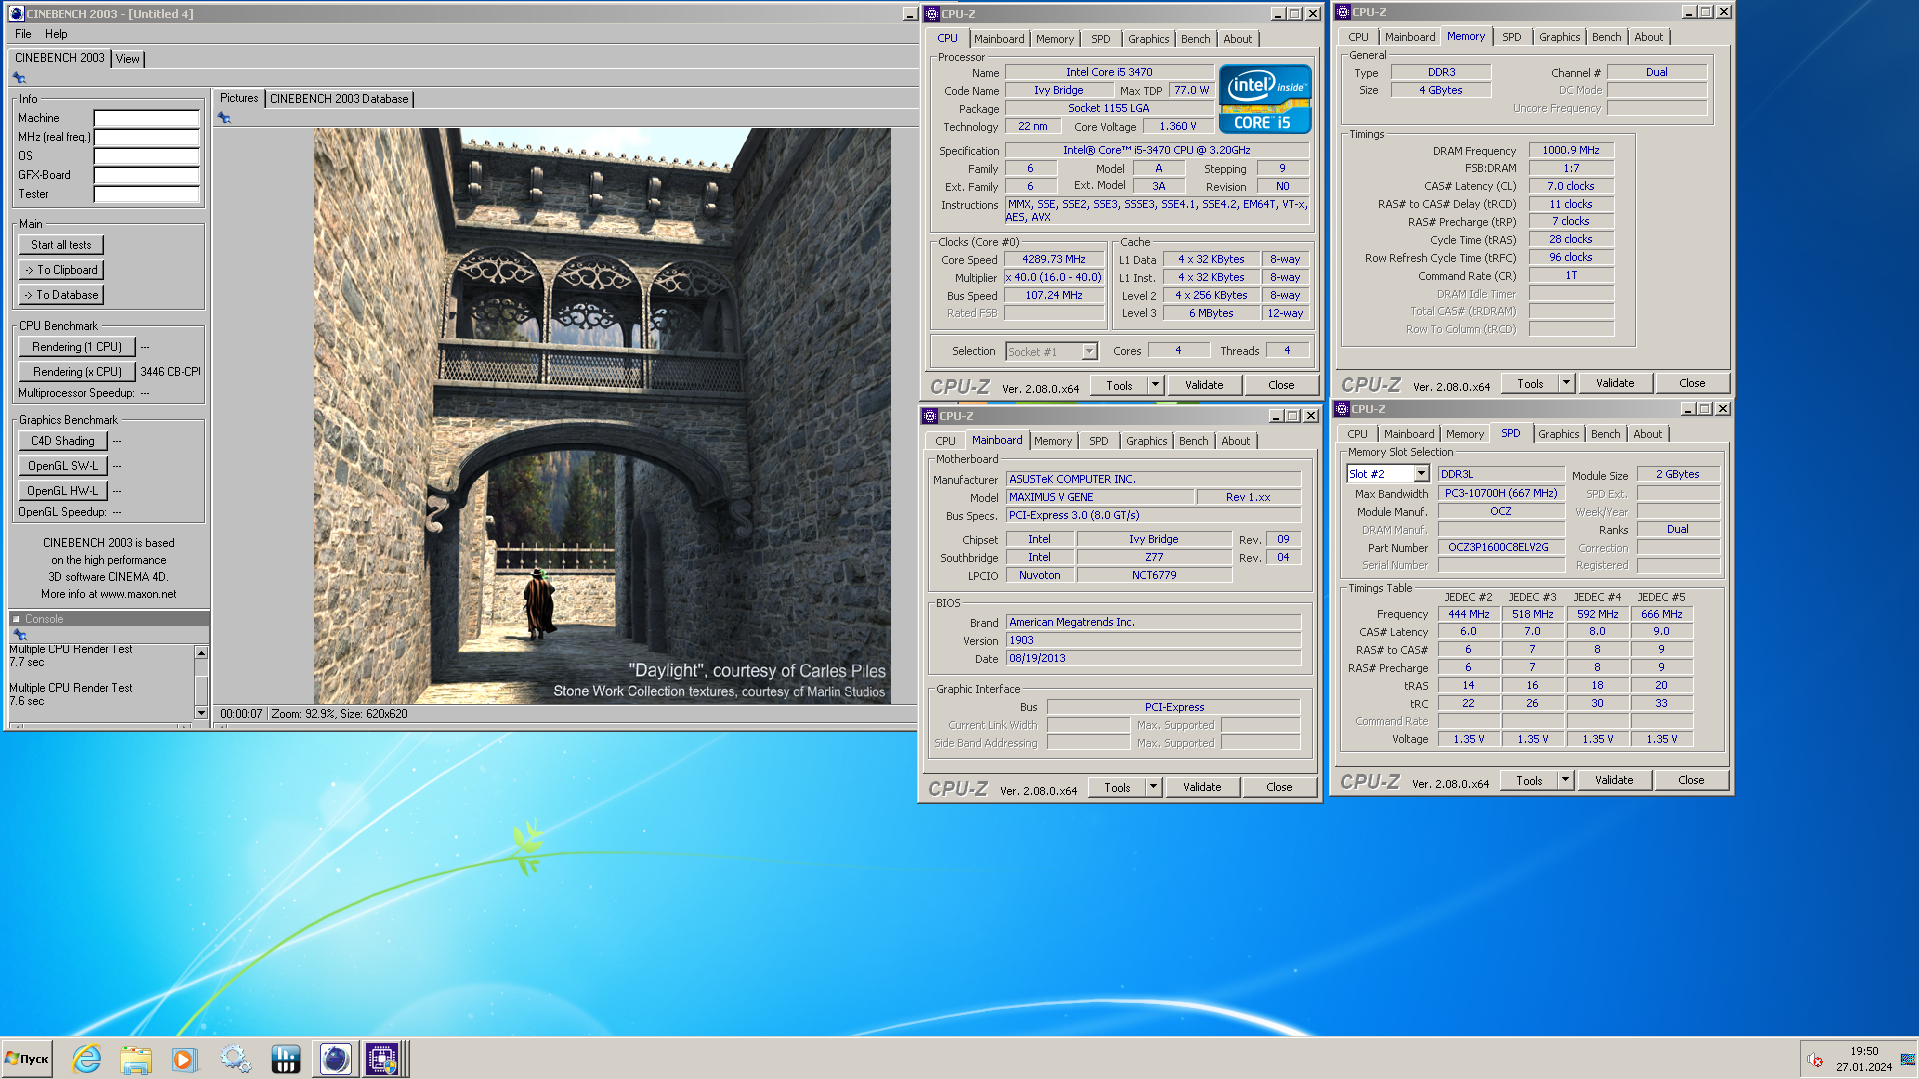Viewport: 1919px width, 1079px height.
Task: Click title icon of CPU-Z CPU tab window
Action: 932,14
